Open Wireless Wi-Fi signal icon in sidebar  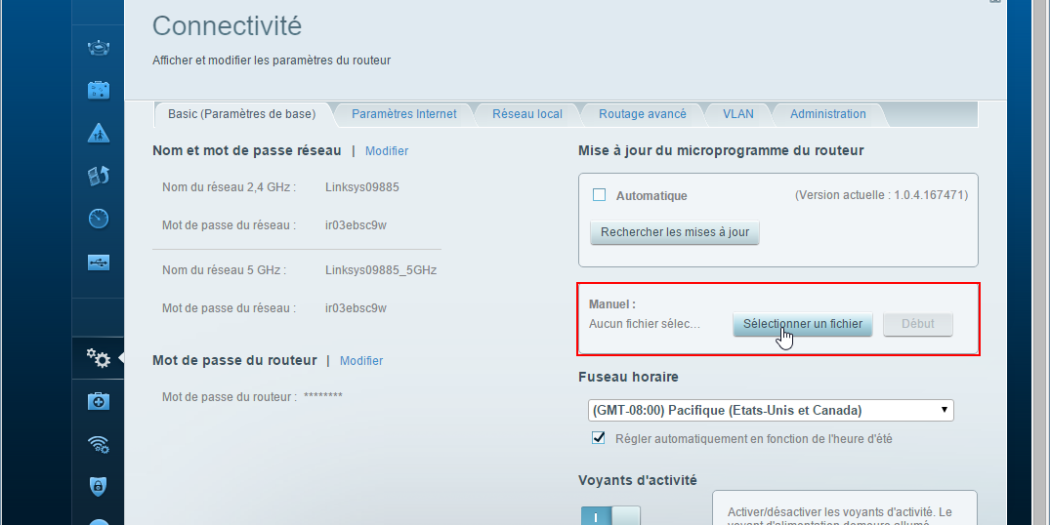(99, 445)
